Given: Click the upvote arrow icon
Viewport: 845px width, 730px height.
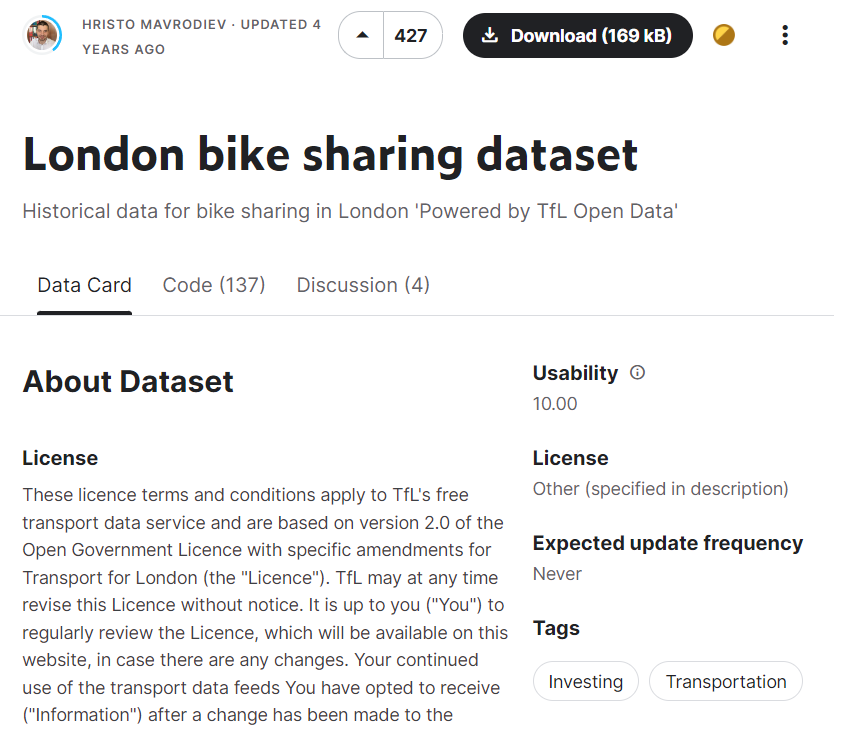Looking at the screenshot, I should [362, 36].
